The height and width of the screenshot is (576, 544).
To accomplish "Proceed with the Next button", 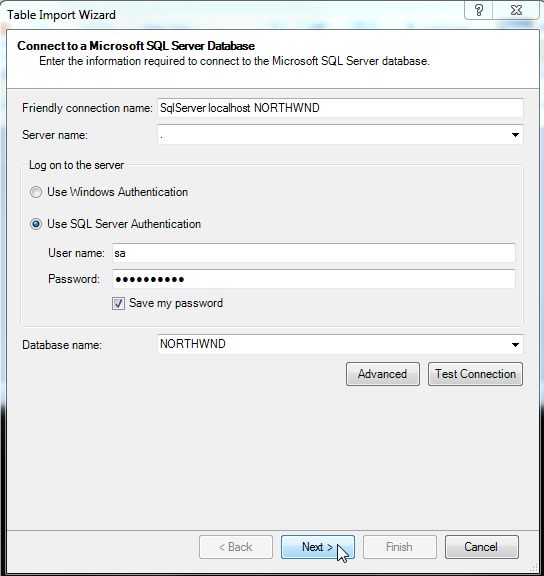I will tap(318, 547).
